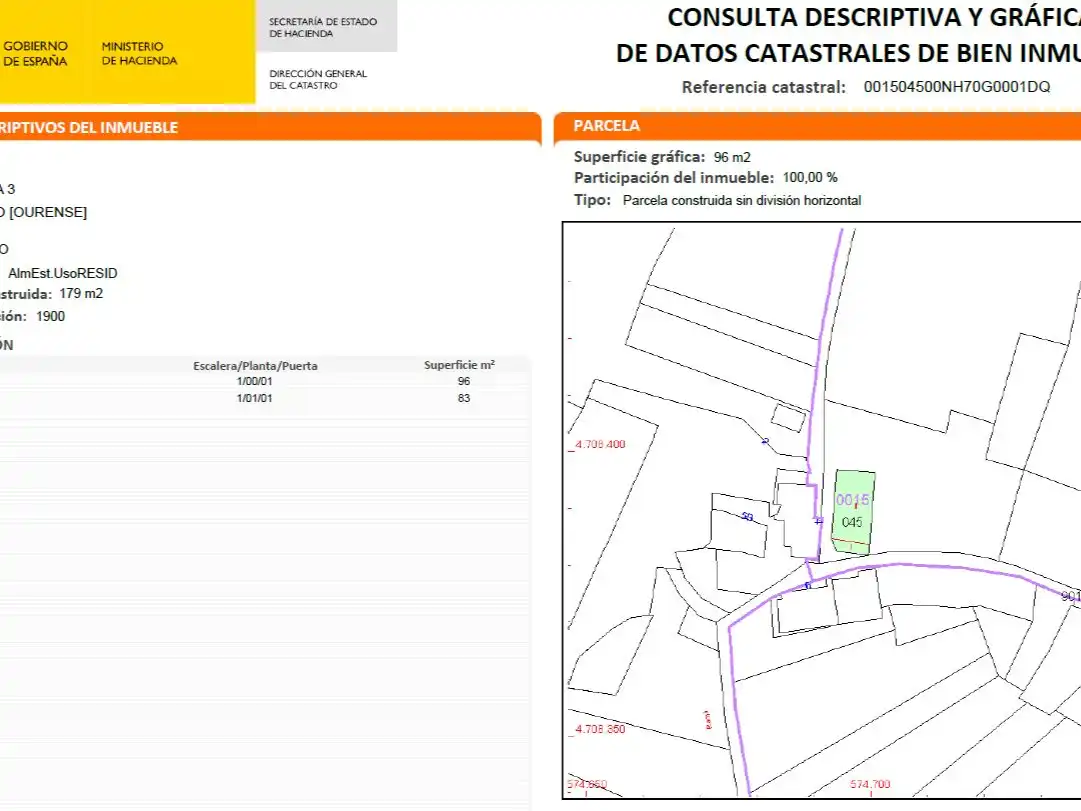Click the GOBIERNO DE ESPAÑA logo text
Viewport: 1081px width, 811px height.
click(x=35, y=54)
